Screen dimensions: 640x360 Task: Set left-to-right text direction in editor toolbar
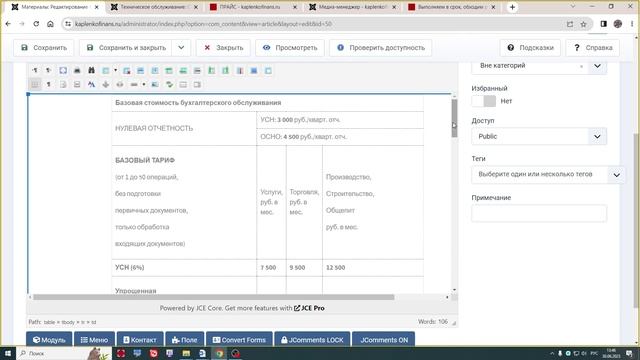point(35,71)
